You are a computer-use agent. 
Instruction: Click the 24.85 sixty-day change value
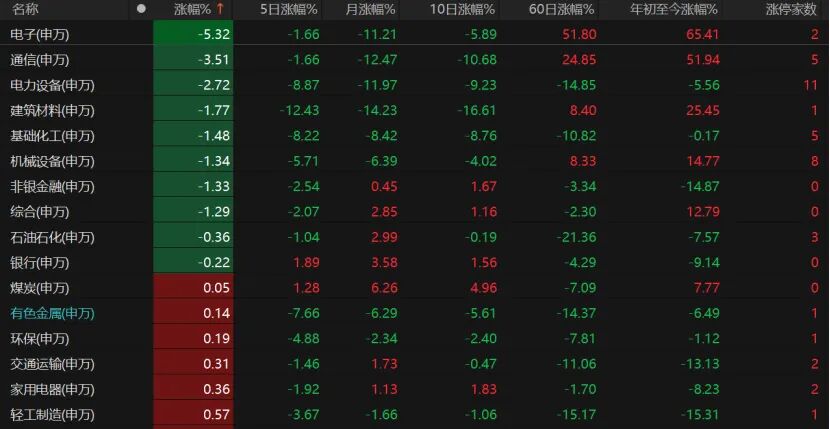(x=579, y=60)
